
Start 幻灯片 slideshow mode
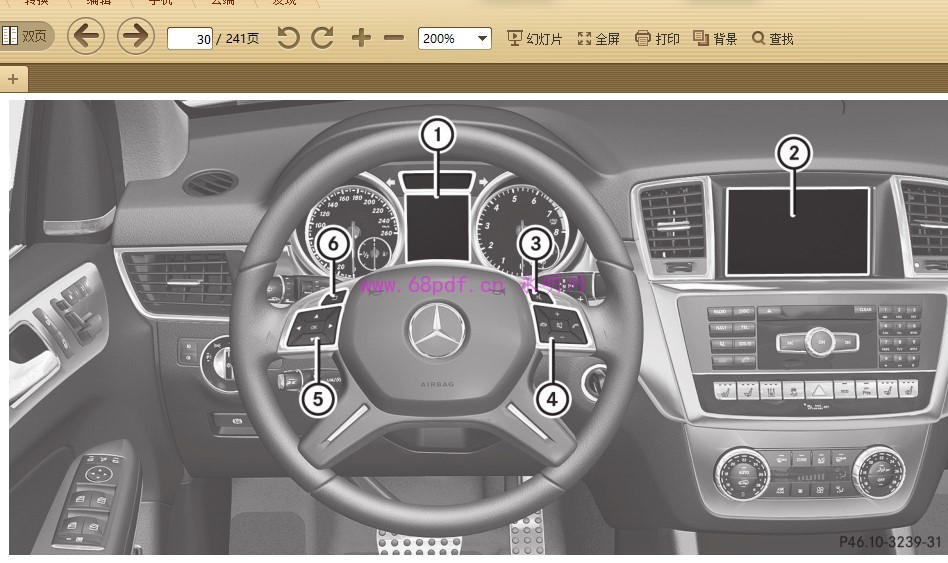coord(534,39)
